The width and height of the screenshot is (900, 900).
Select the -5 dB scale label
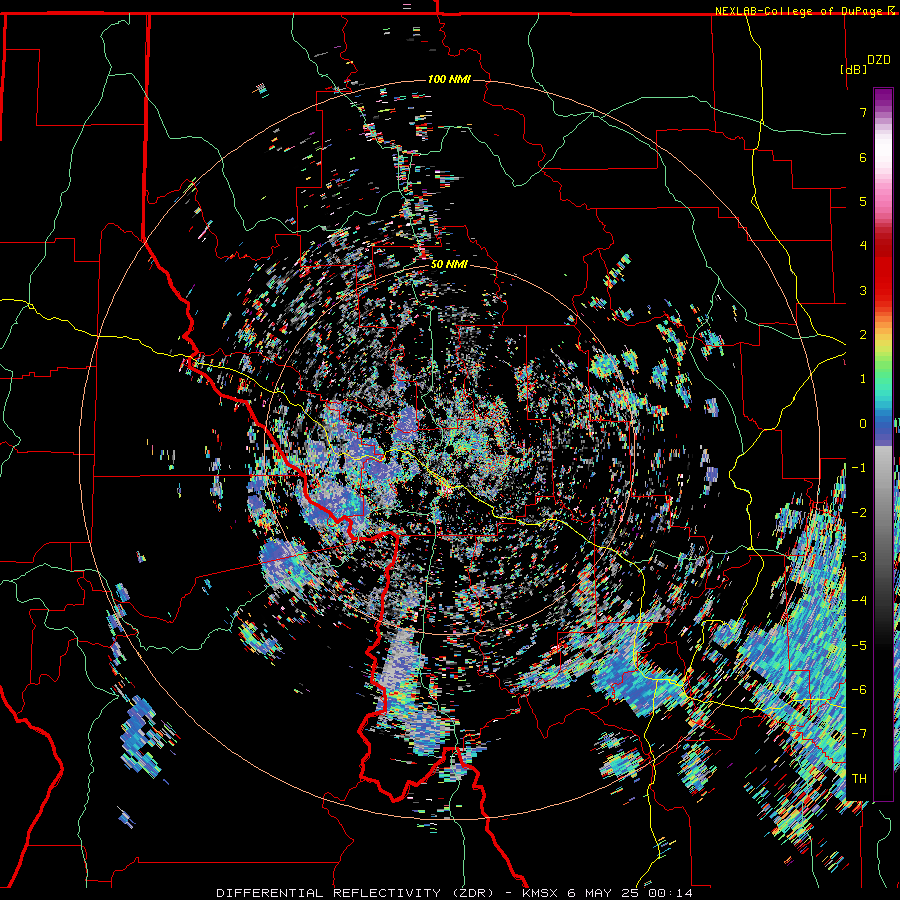(859, 645)
